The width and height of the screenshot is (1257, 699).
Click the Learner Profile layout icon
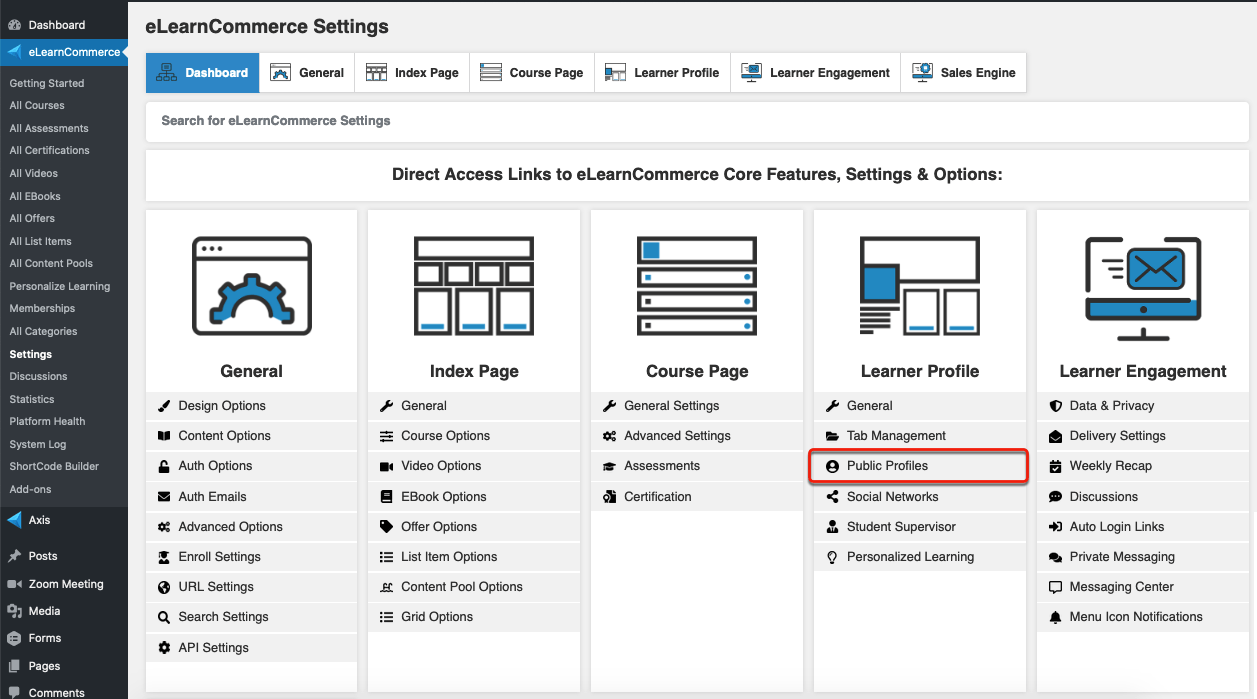[x=920, y=285]
